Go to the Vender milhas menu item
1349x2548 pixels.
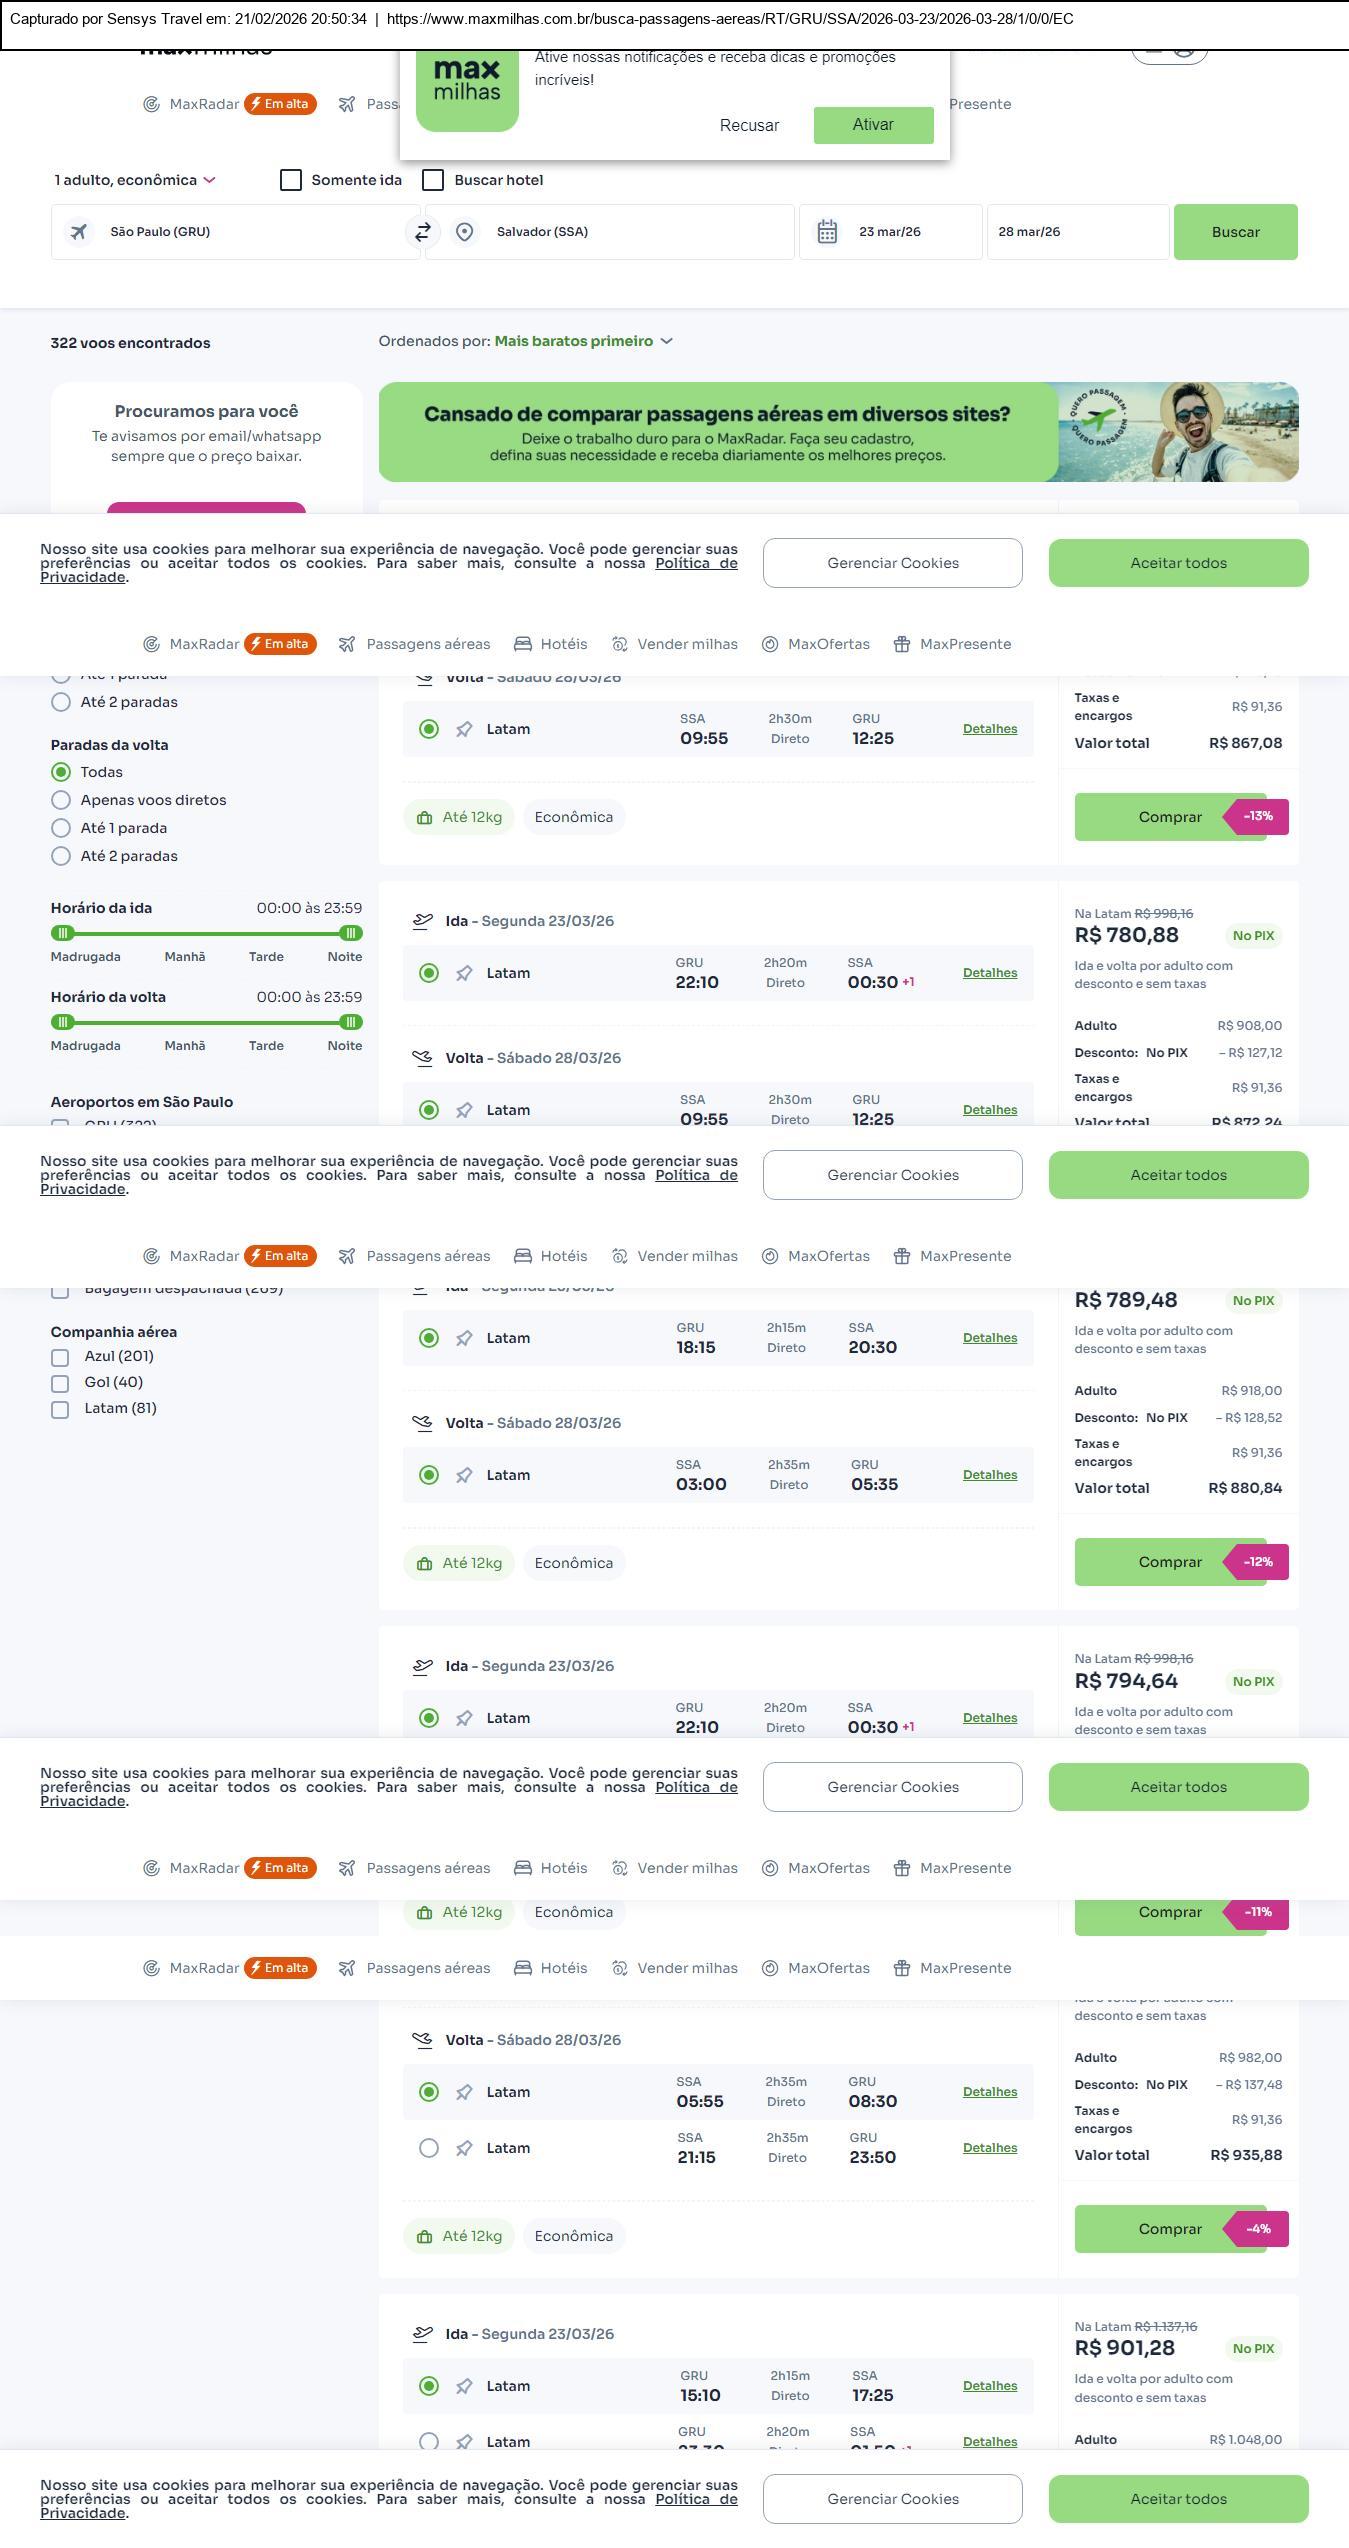click(675, 644)
